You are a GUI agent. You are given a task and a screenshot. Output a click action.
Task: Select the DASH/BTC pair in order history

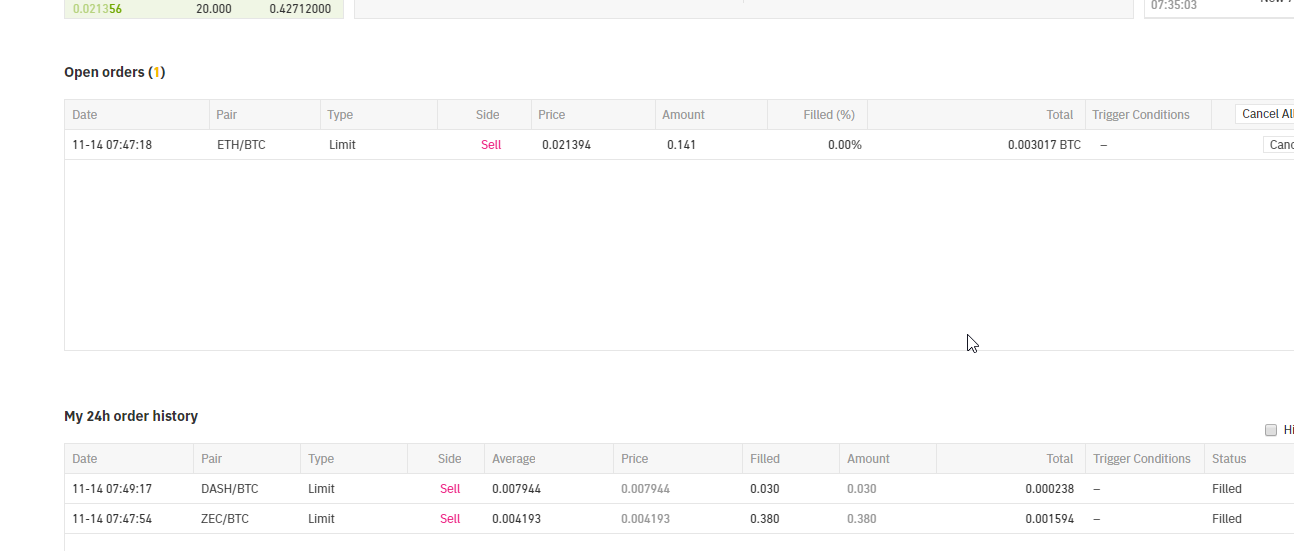[x=229, y=489]
